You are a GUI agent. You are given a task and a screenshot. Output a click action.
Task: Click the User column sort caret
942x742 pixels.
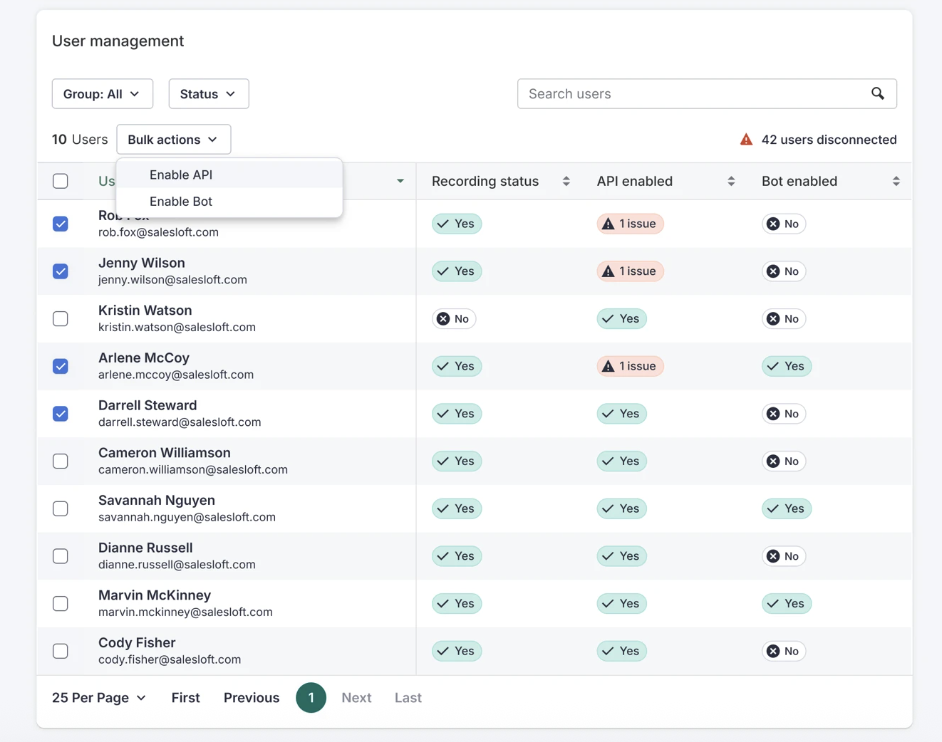(x=400, y=181)
